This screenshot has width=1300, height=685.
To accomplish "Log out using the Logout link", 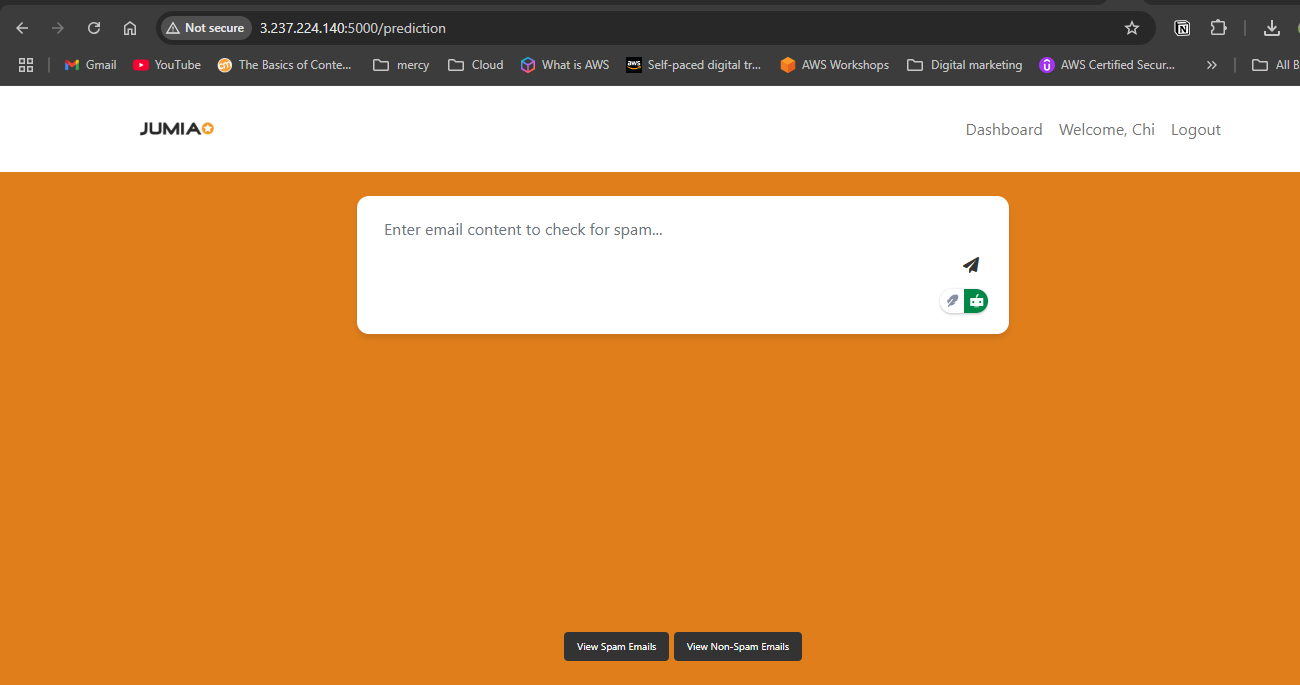I will click(1196, 130).
